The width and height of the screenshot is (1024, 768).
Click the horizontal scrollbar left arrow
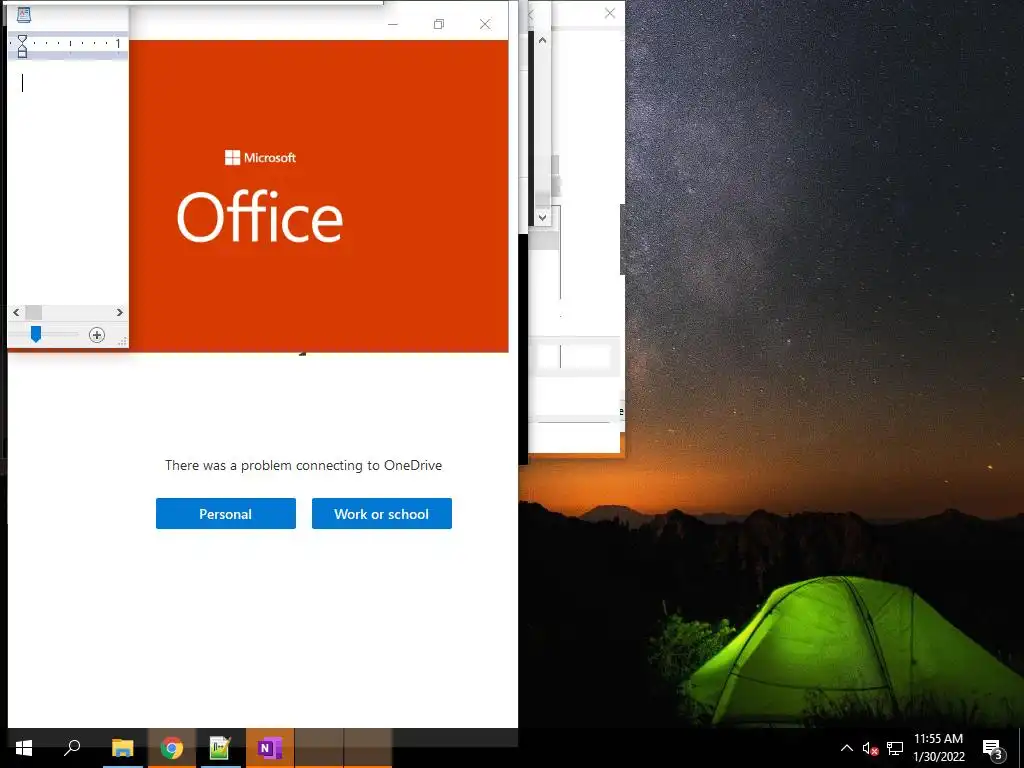coord(16,312)
